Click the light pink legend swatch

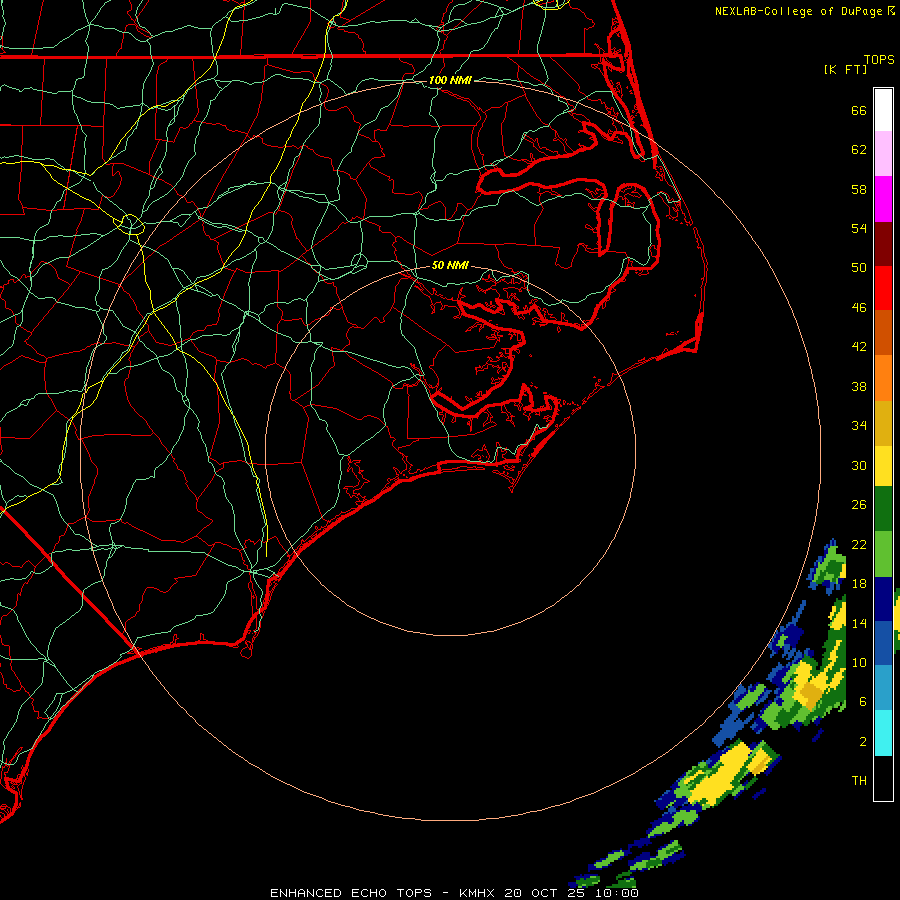[x=883, y=154]
